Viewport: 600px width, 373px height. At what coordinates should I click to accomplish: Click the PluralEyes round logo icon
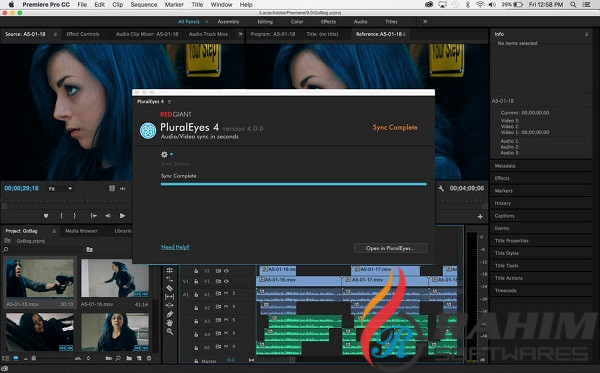coord(148,130)
